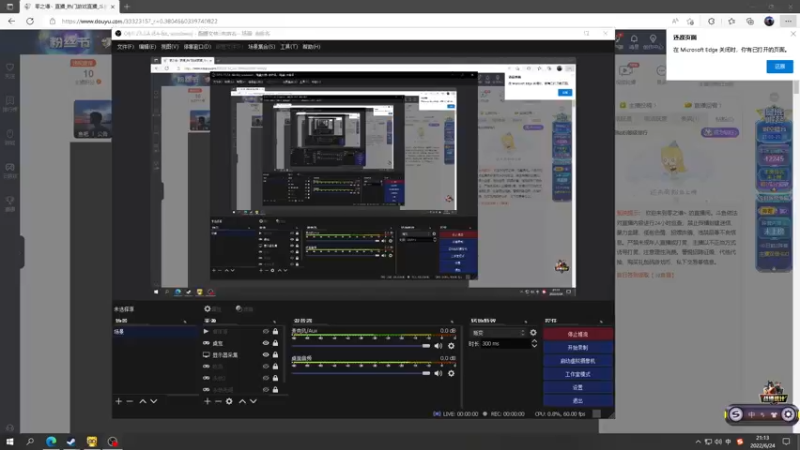Click the 桌面音频 volume slider
This screenshot has height=450, width=800.
tap(361, 373)
